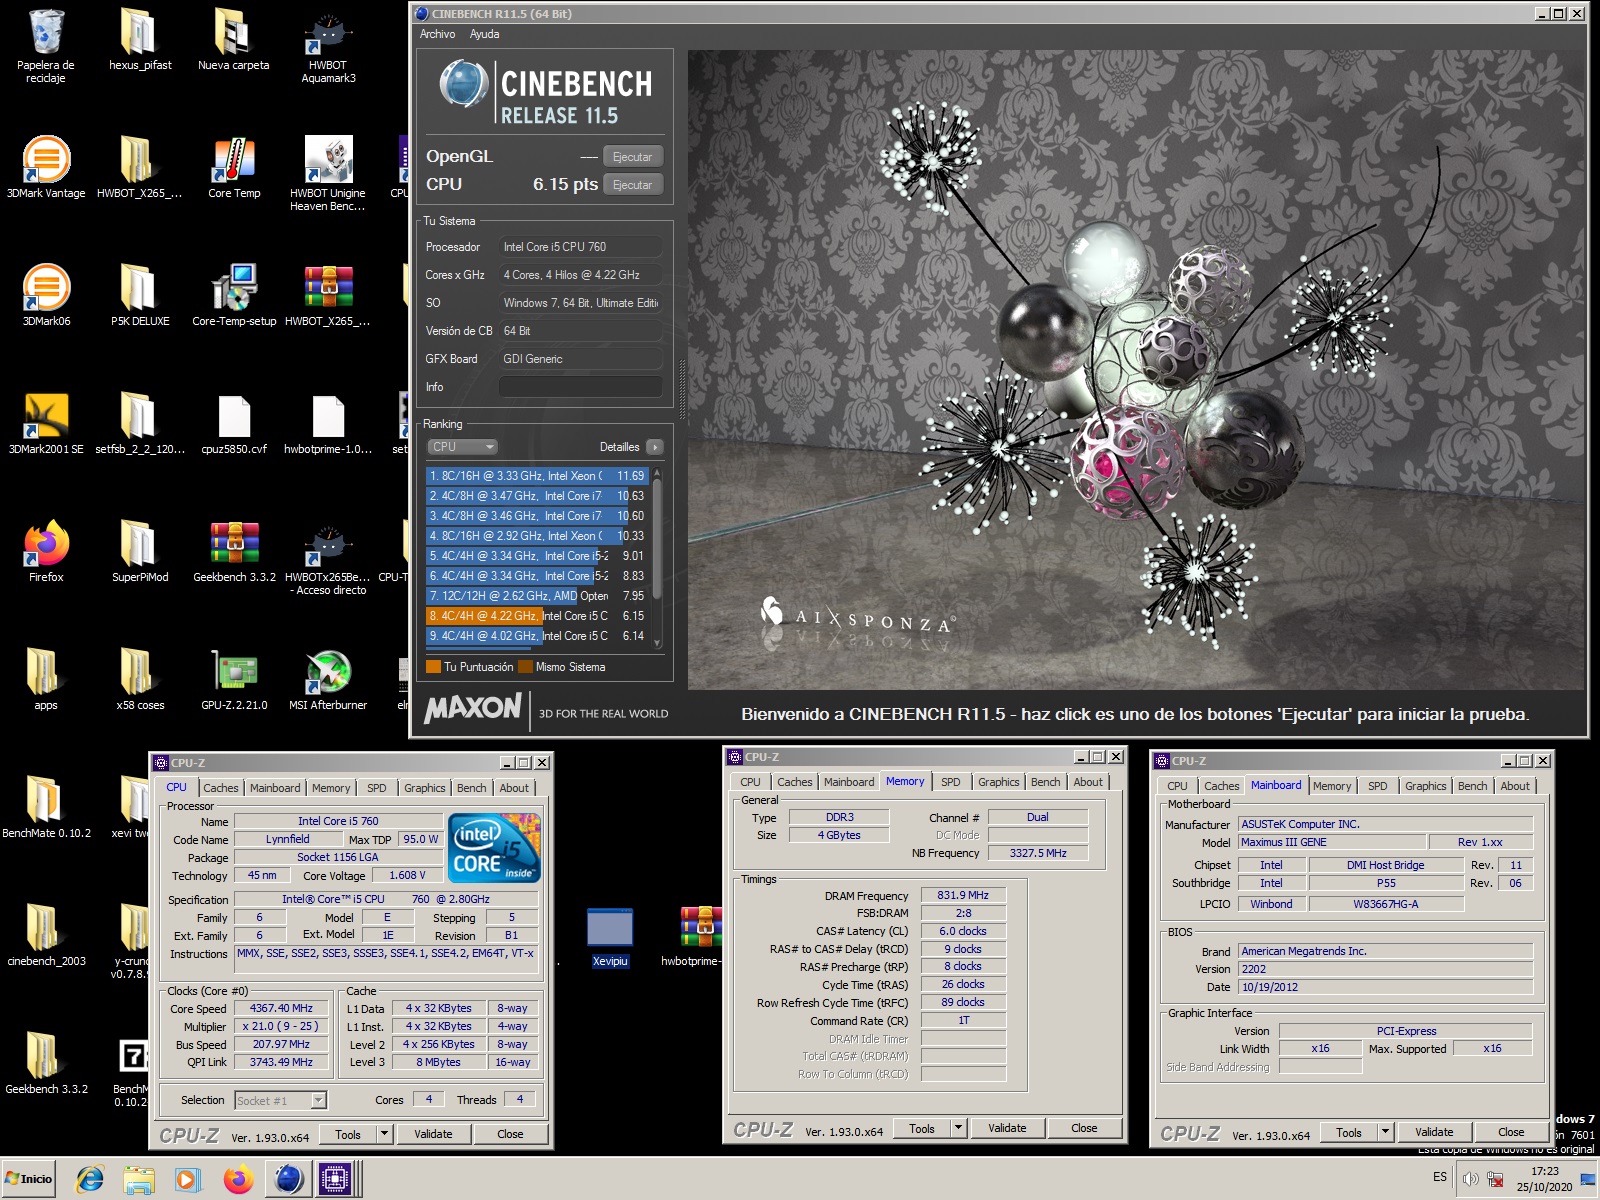Screen dimensions: 1600x1200
Task: Click the Tools button in left CPU-Z window
Action: tap(348, 1134)
